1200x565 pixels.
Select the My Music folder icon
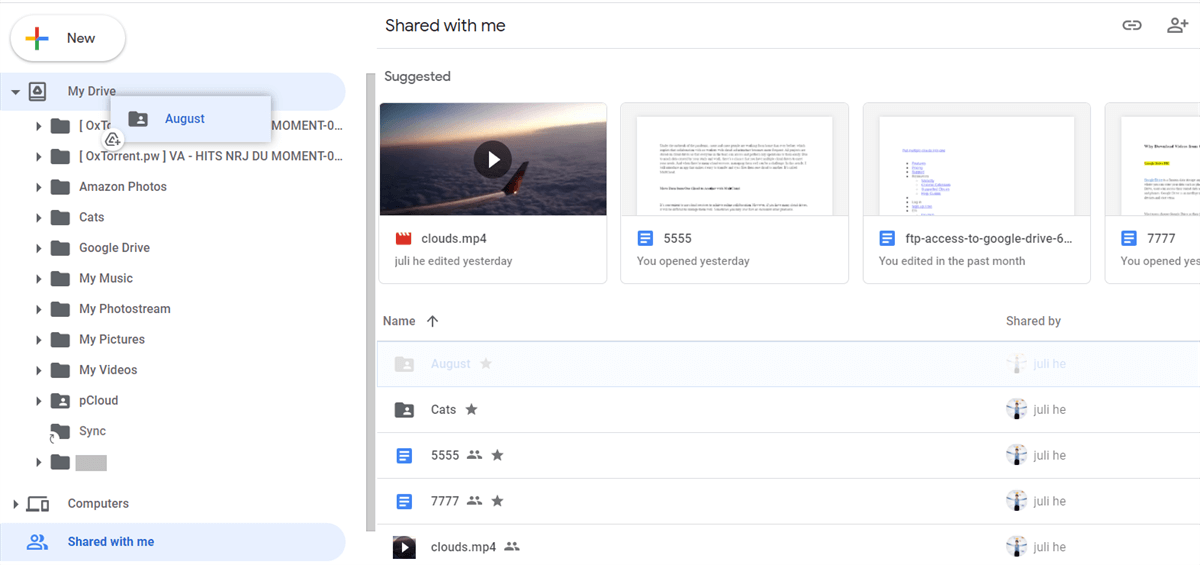(x=60, y=279)
